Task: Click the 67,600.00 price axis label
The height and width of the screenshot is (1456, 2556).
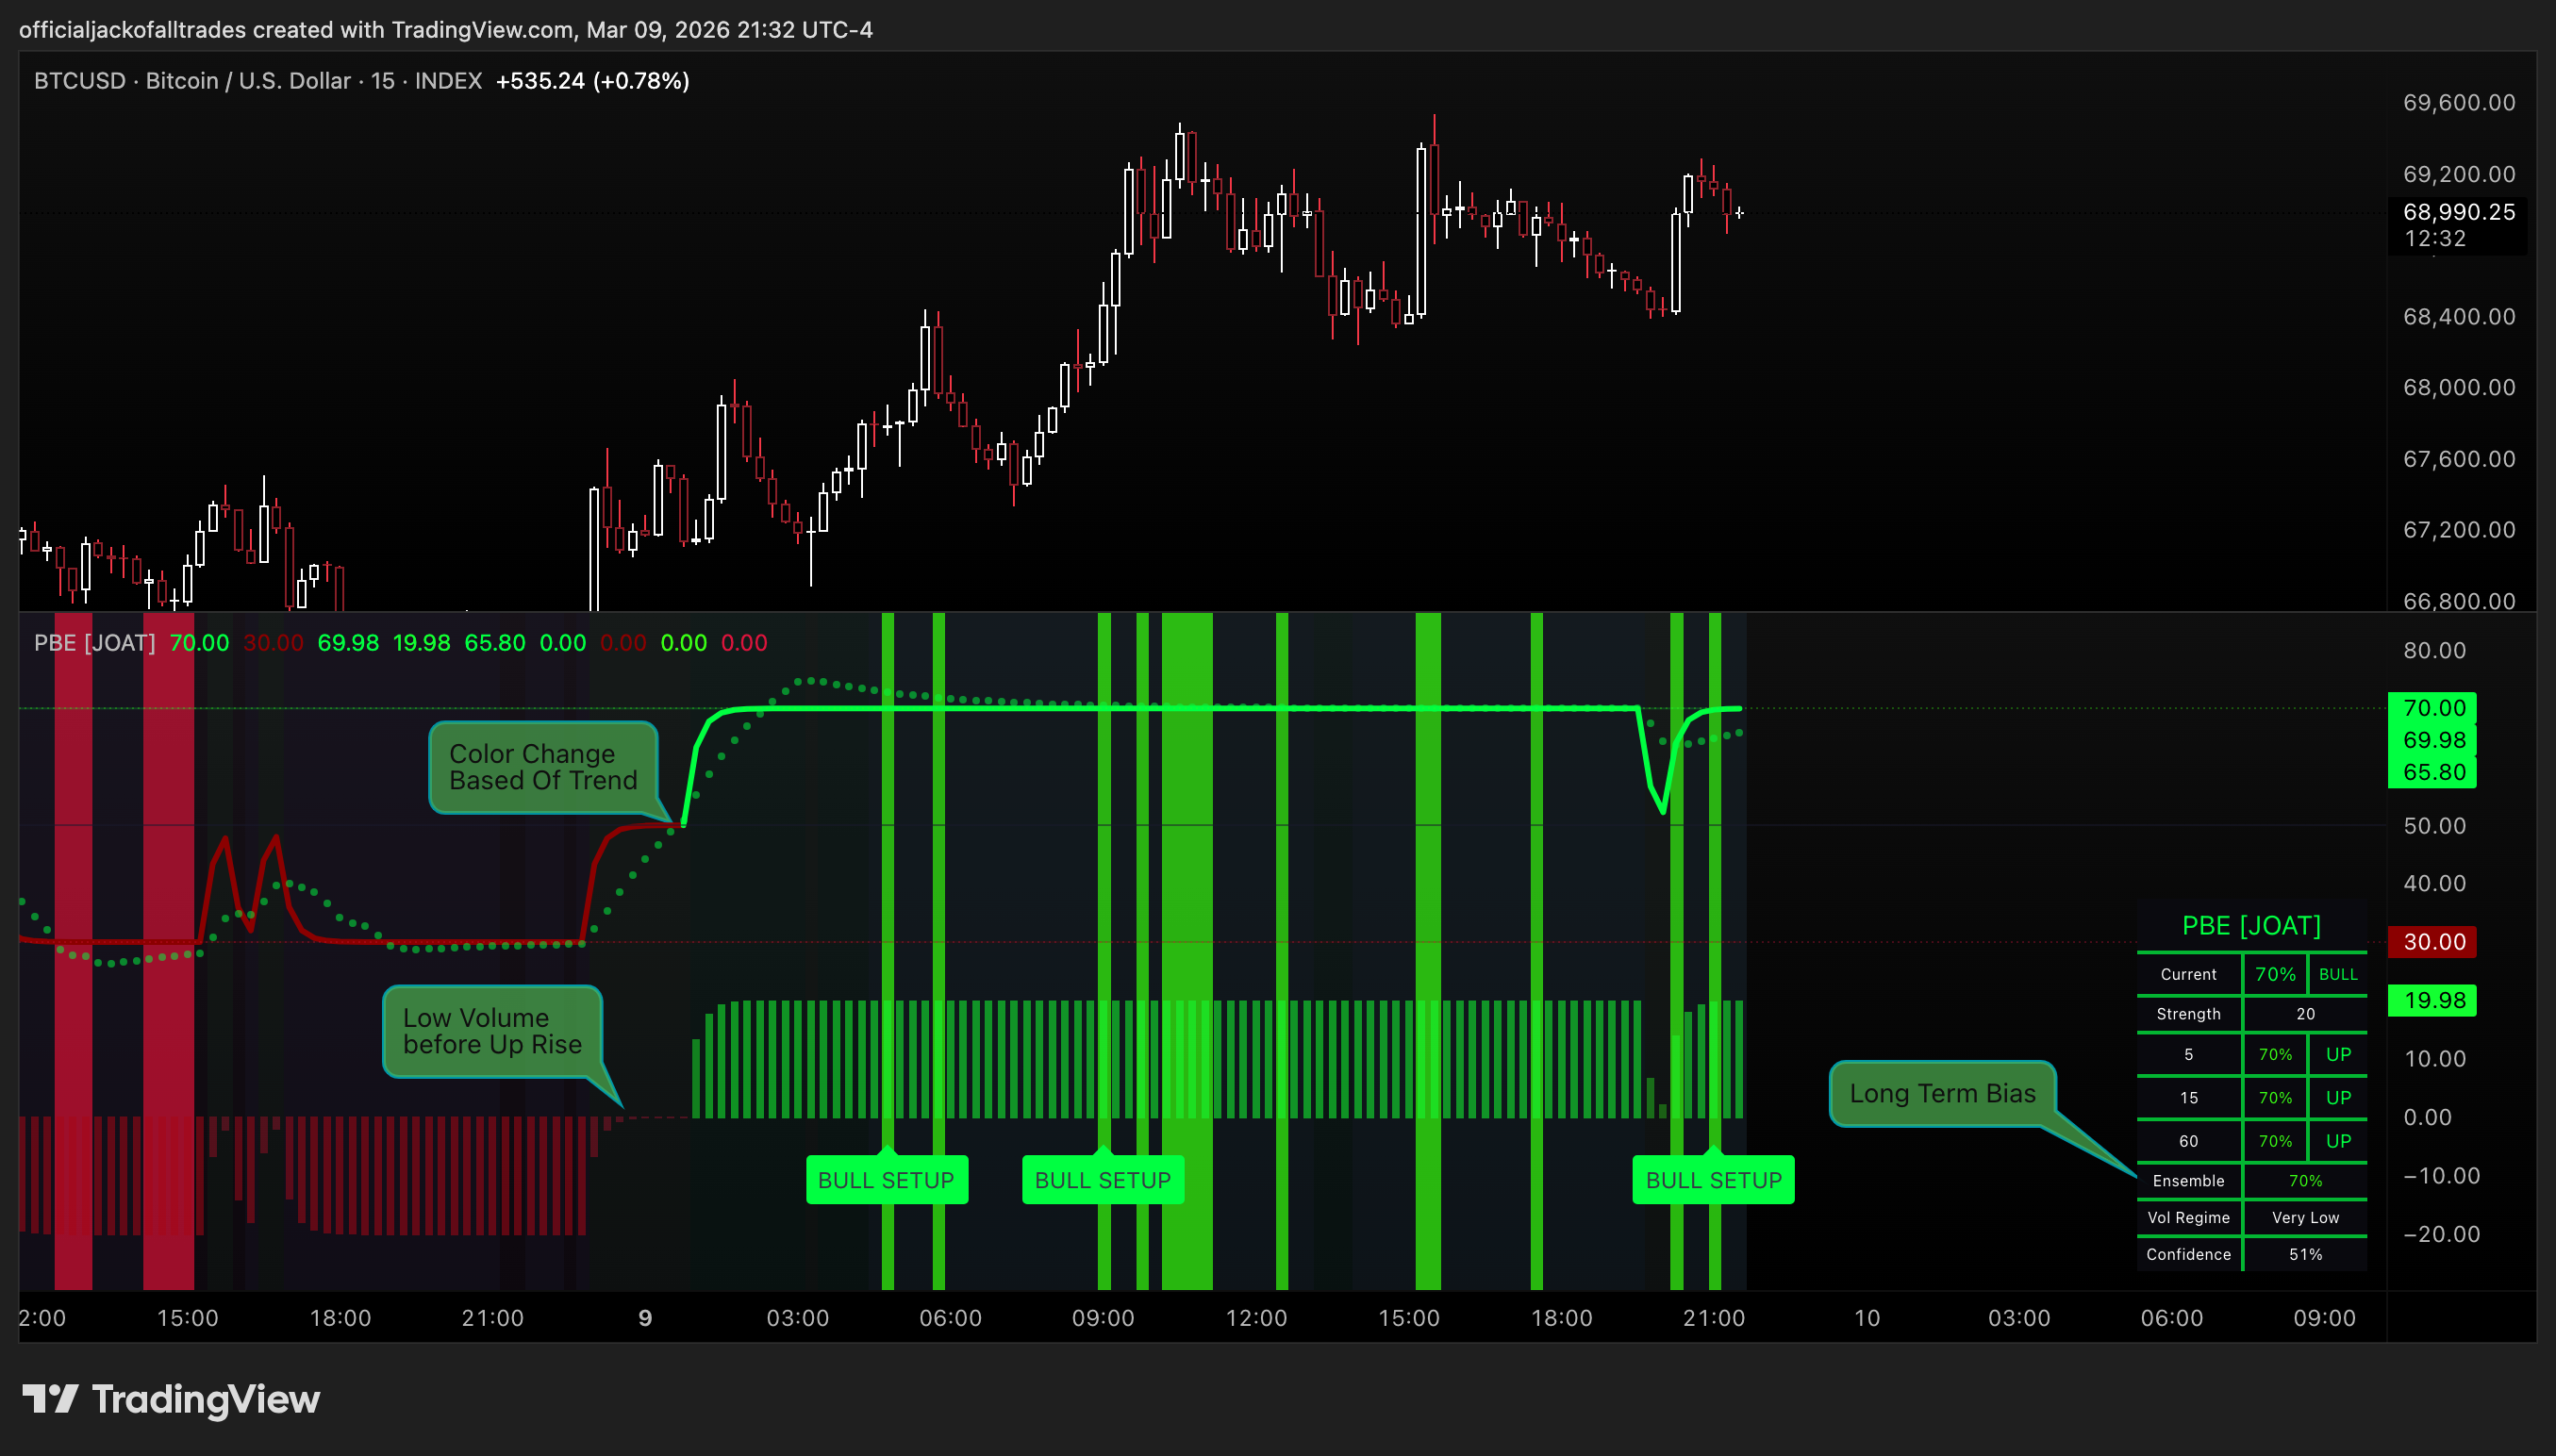Action: coord(2458,459)
